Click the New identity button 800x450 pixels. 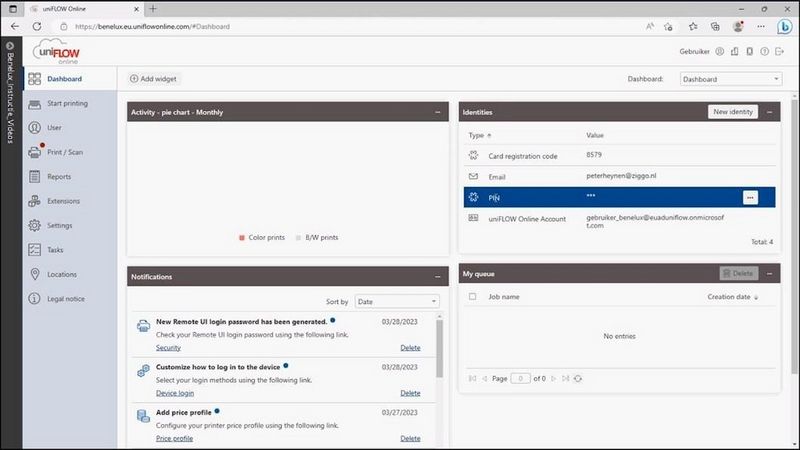tap(732, 112)
